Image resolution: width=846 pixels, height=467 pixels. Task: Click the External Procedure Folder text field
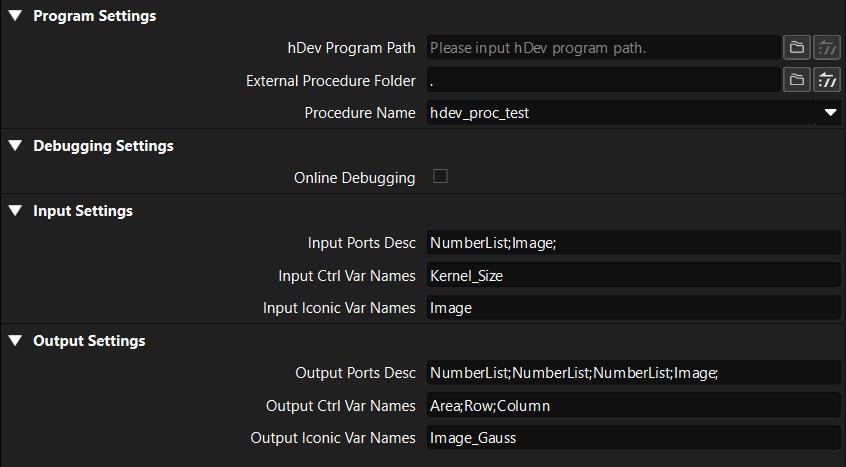tap(603, 80)
